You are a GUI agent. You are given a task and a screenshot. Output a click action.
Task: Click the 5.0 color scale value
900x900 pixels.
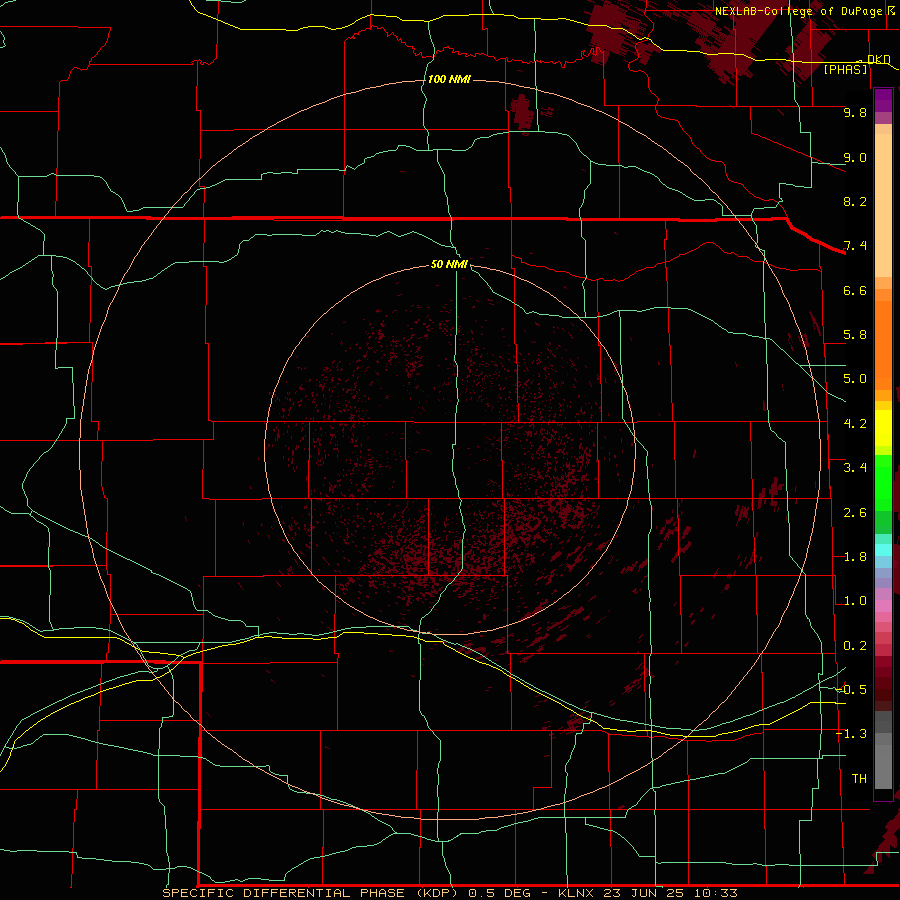click(855, 379)
